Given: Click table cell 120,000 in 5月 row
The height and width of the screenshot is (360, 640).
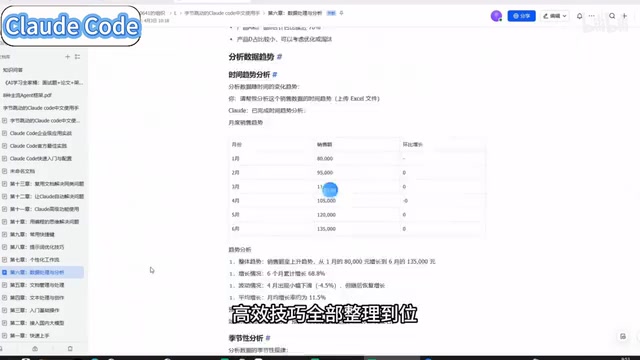Looking at the screenshot, I should tap(327, 215).
